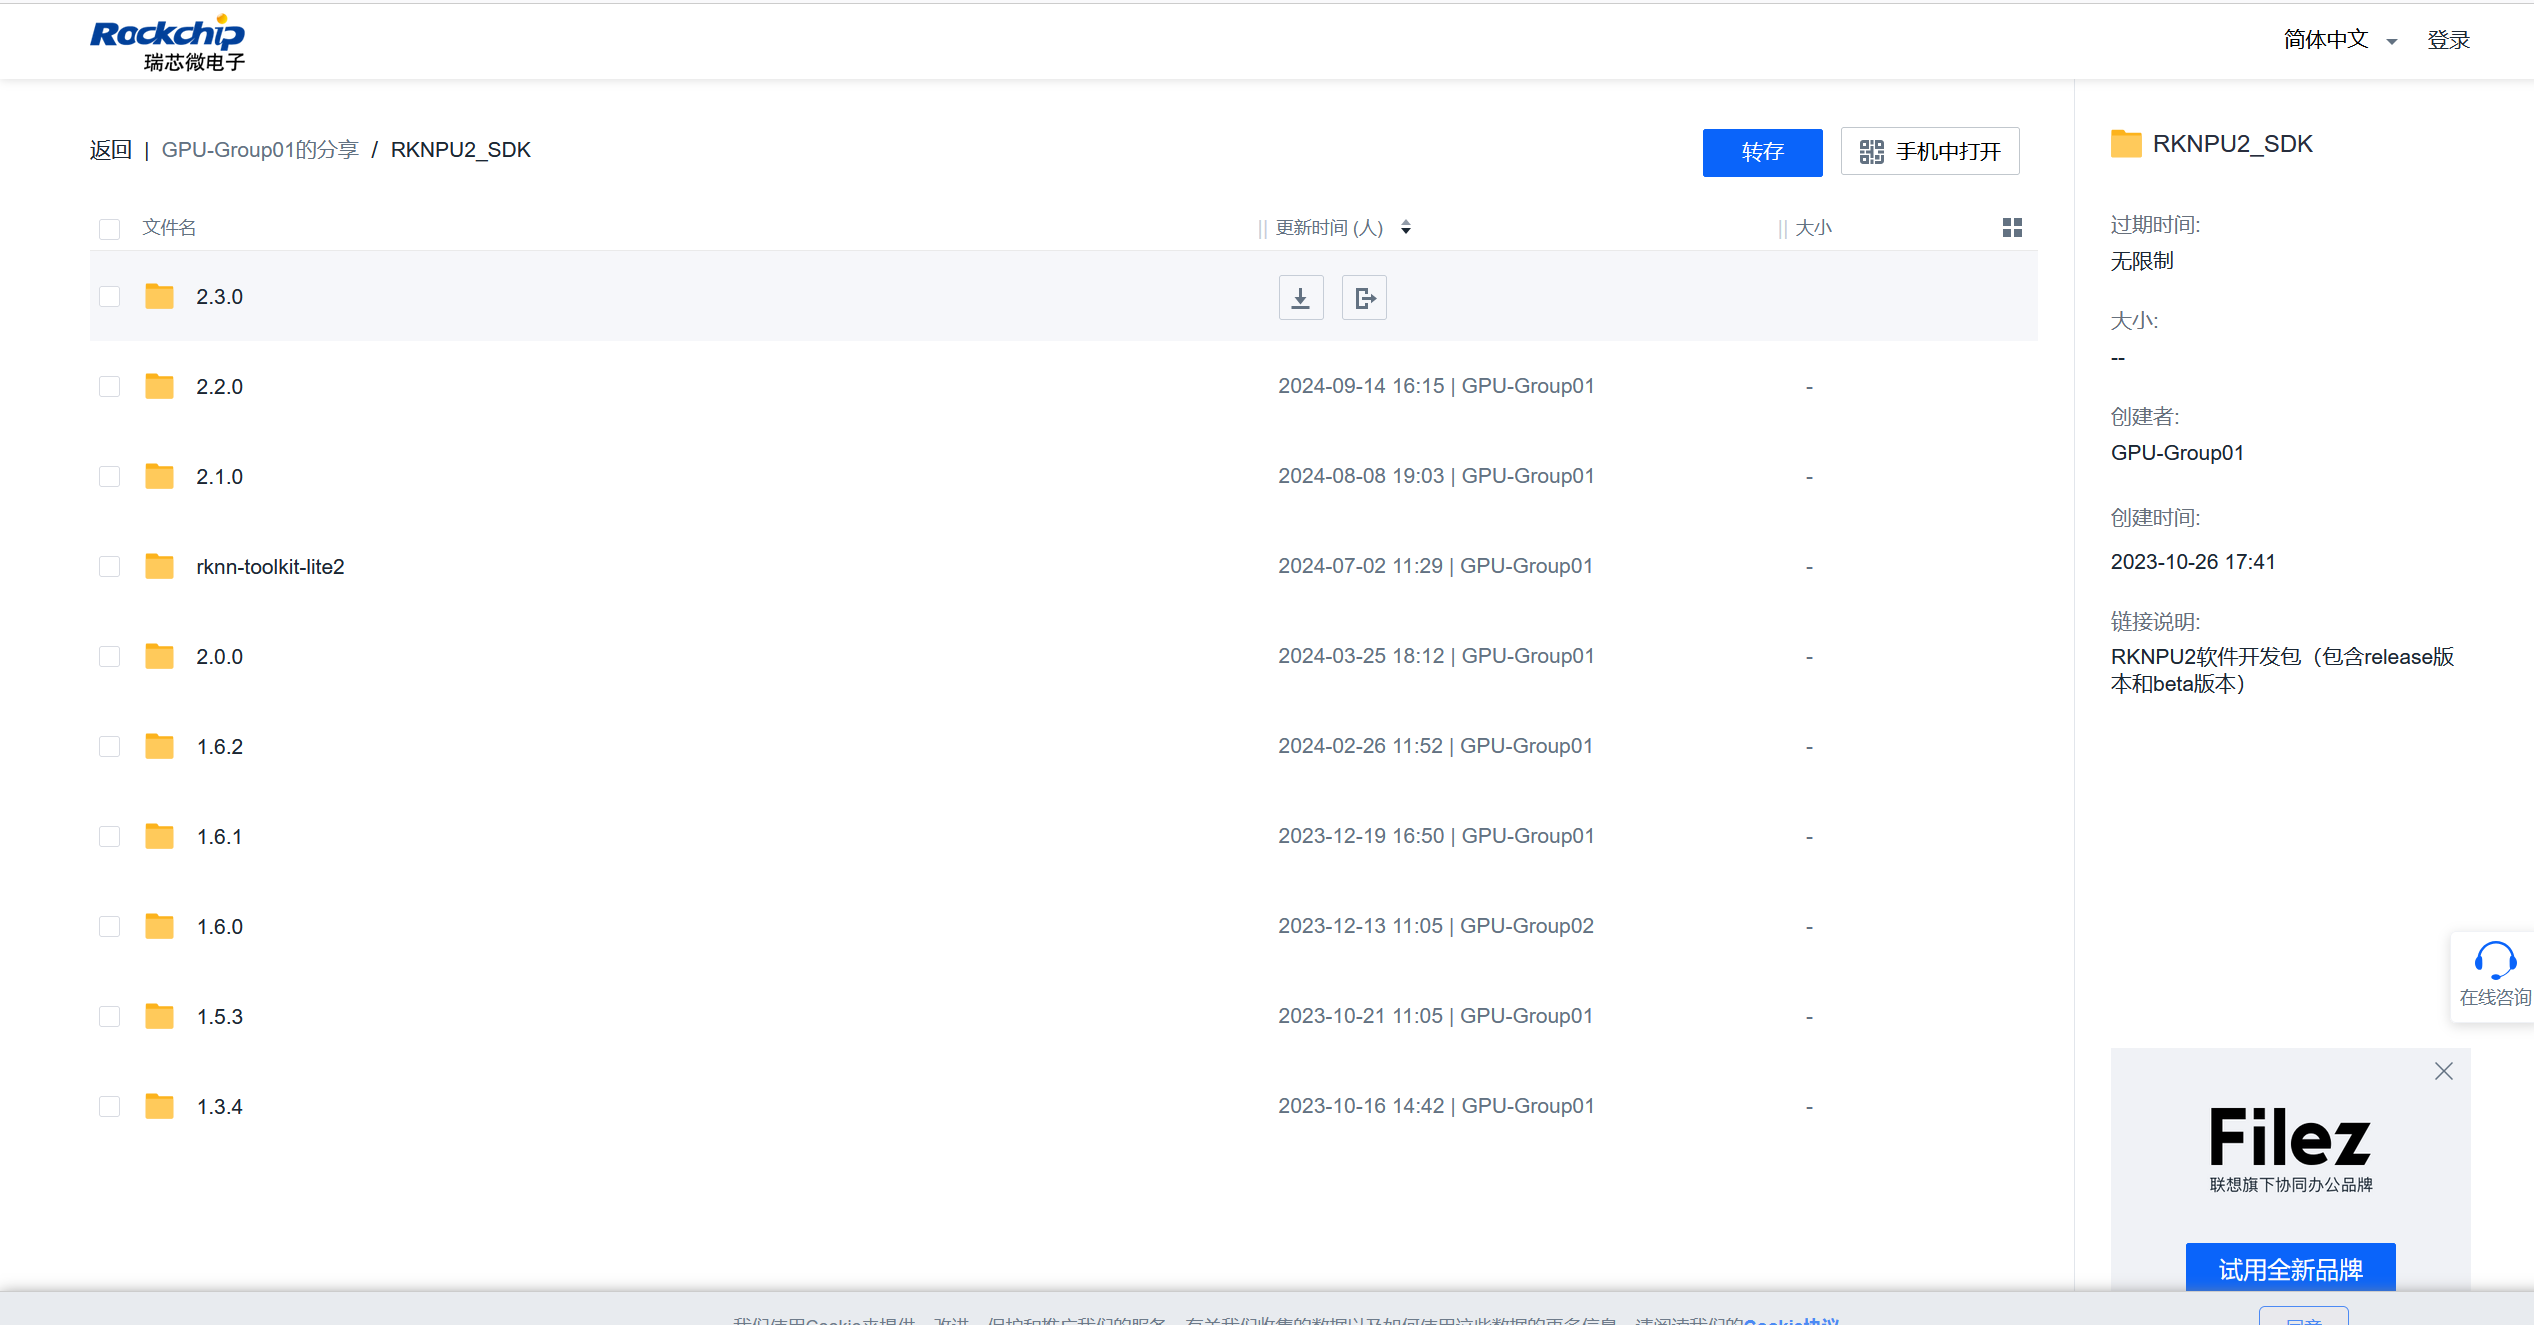Click the 1.6.1 folder icon

point(159,837)
